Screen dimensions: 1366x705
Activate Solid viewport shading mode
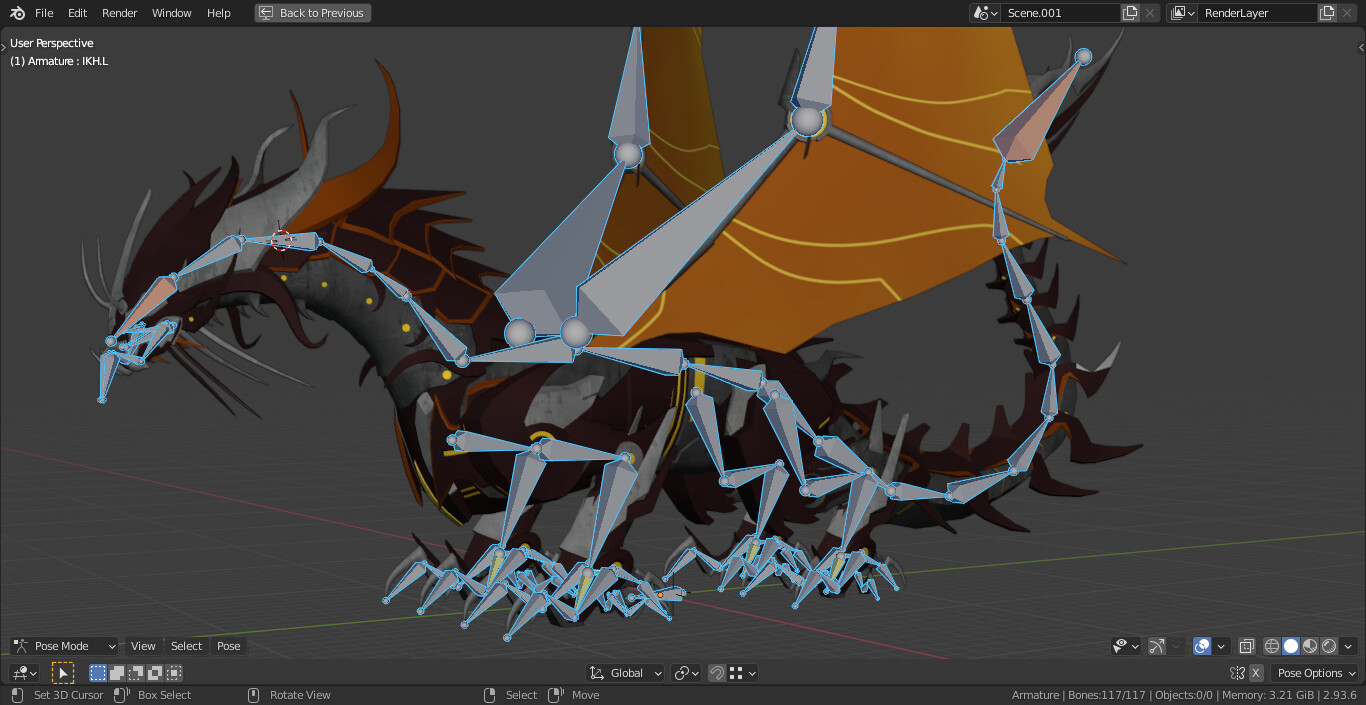(1291, 646)
